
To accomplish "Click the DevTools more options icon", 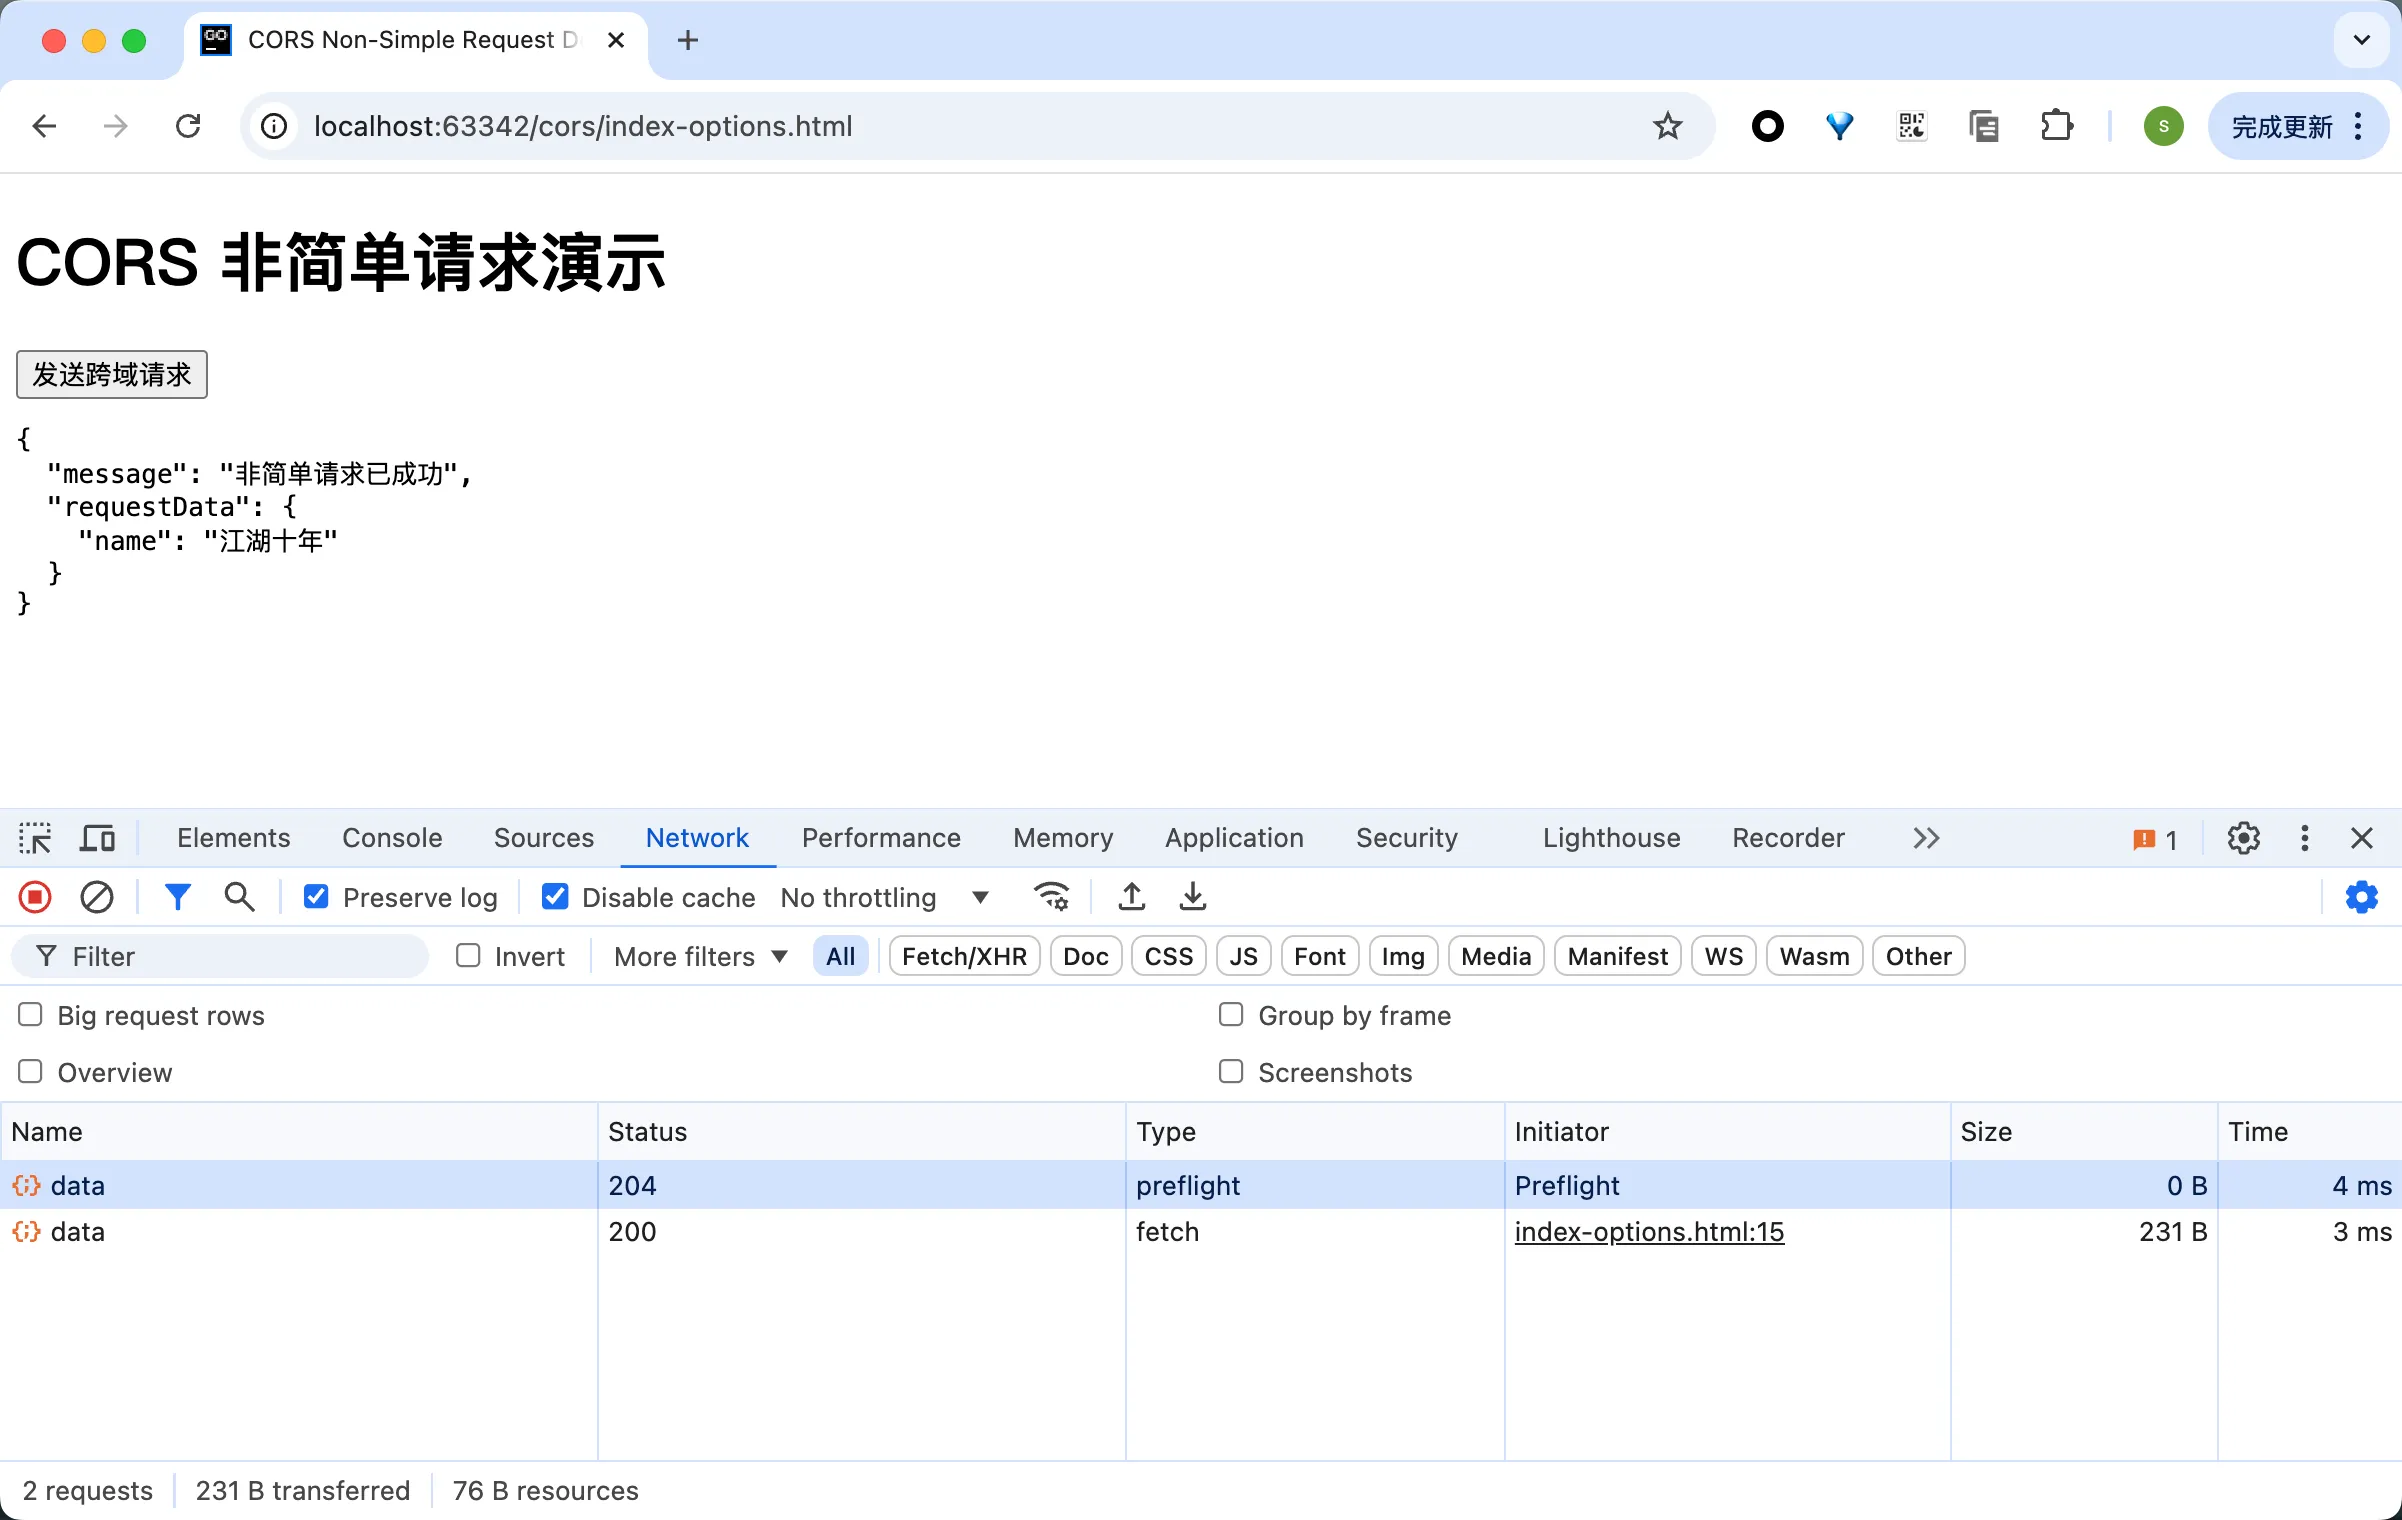I will coord(2304,837).
